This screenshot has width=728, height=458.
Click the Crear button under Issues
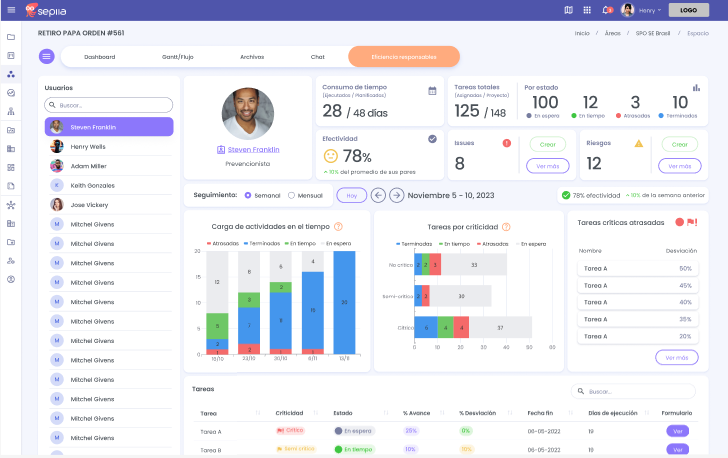click(547, 144)
